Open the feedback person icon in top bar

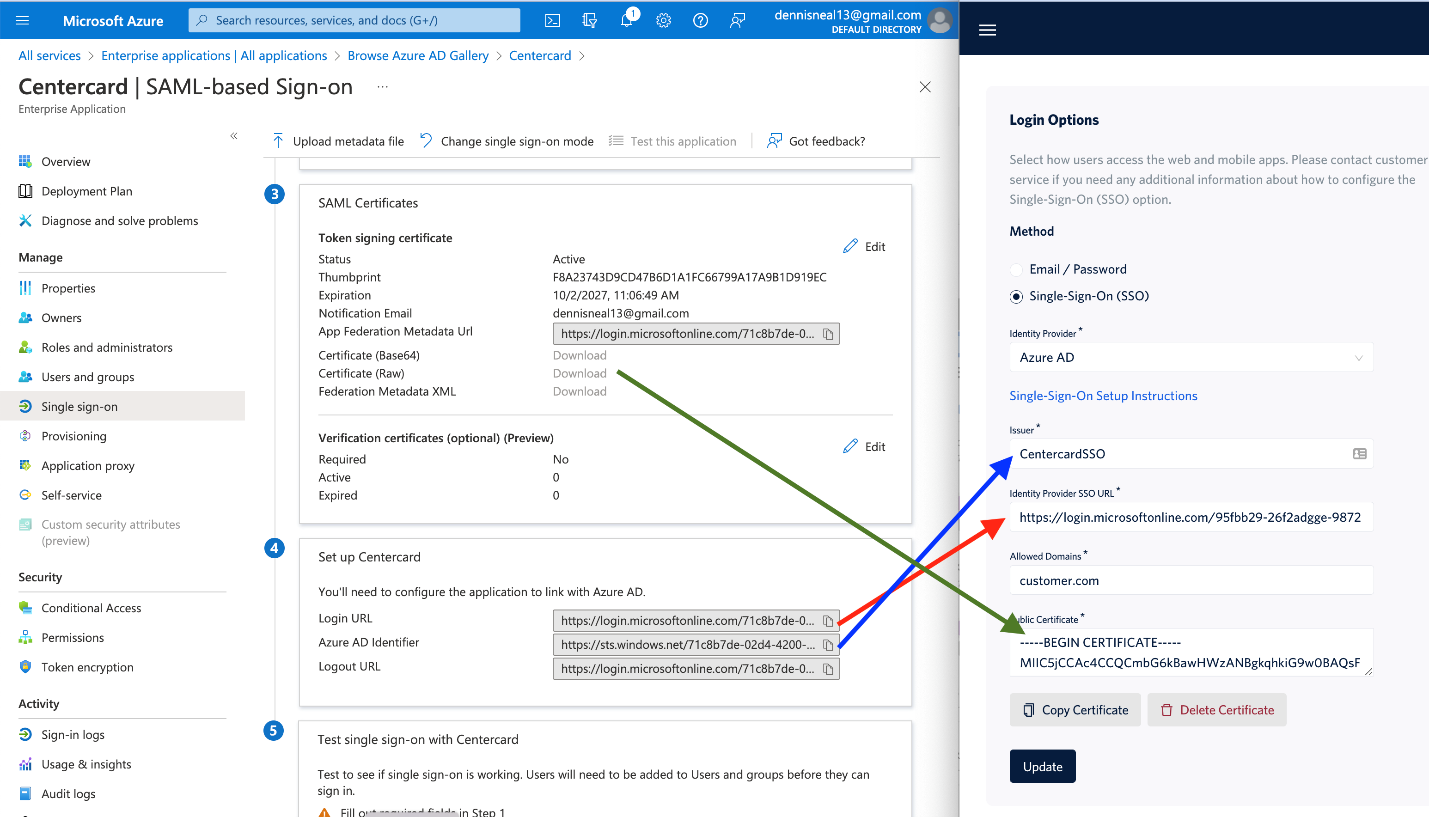[x=737, y=19]
